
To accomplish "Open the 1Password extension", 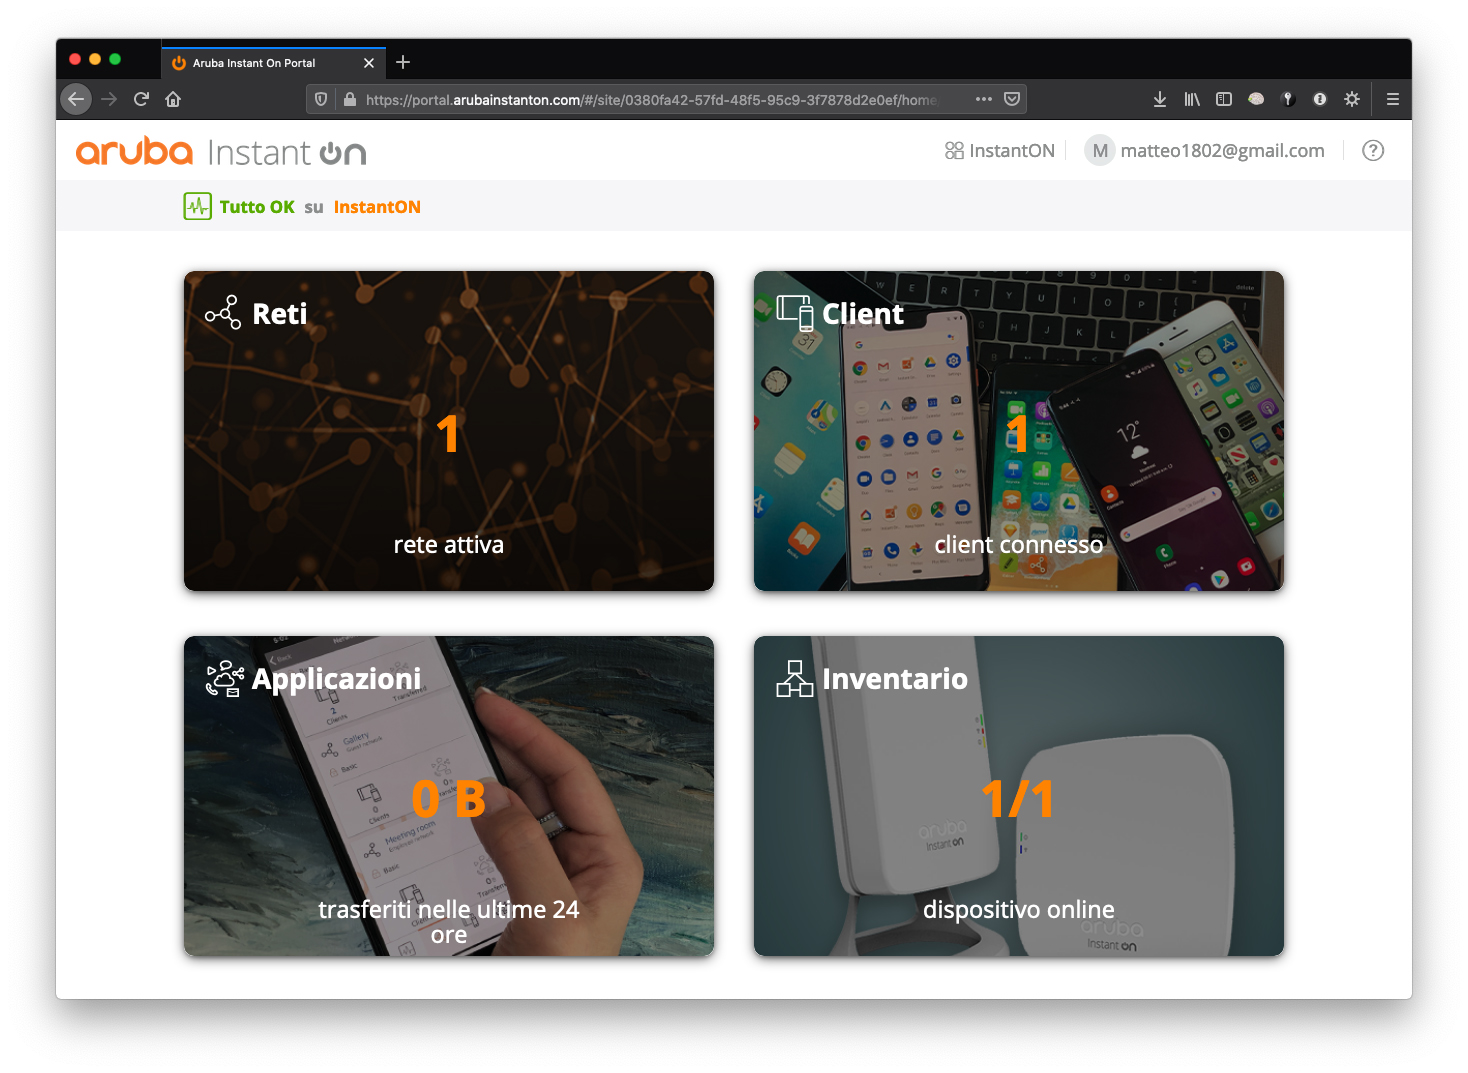I will pos(1320,99).
